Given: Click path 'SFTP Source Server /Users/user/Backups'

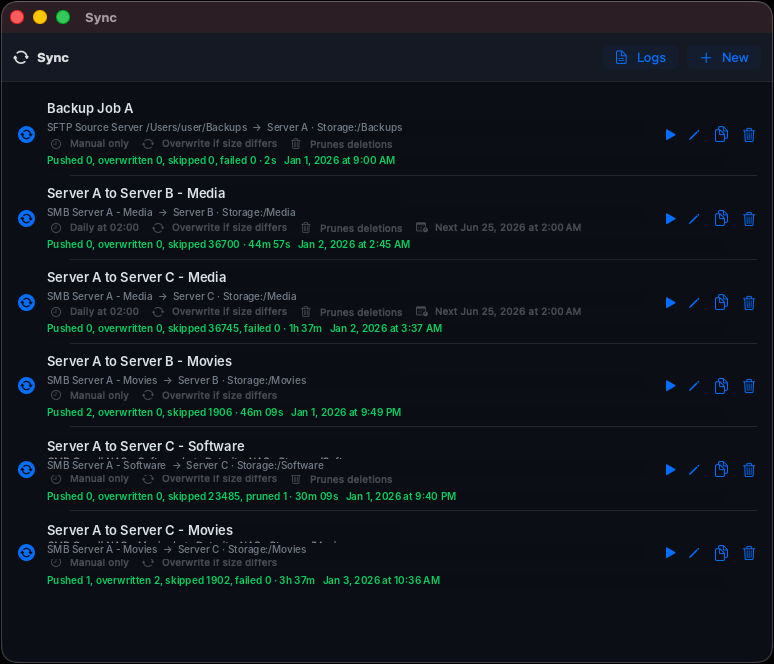Looking at the screenshot, I should click(x=147, y=127).
